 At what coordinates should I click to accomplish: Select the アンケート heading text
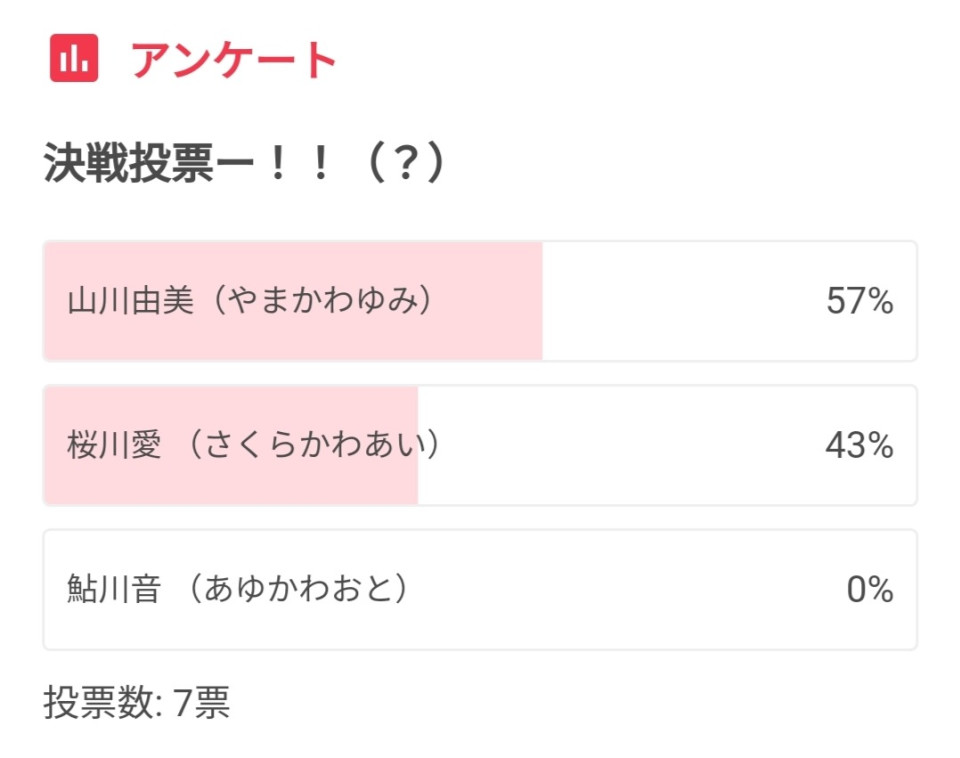(x=233, y=59)
